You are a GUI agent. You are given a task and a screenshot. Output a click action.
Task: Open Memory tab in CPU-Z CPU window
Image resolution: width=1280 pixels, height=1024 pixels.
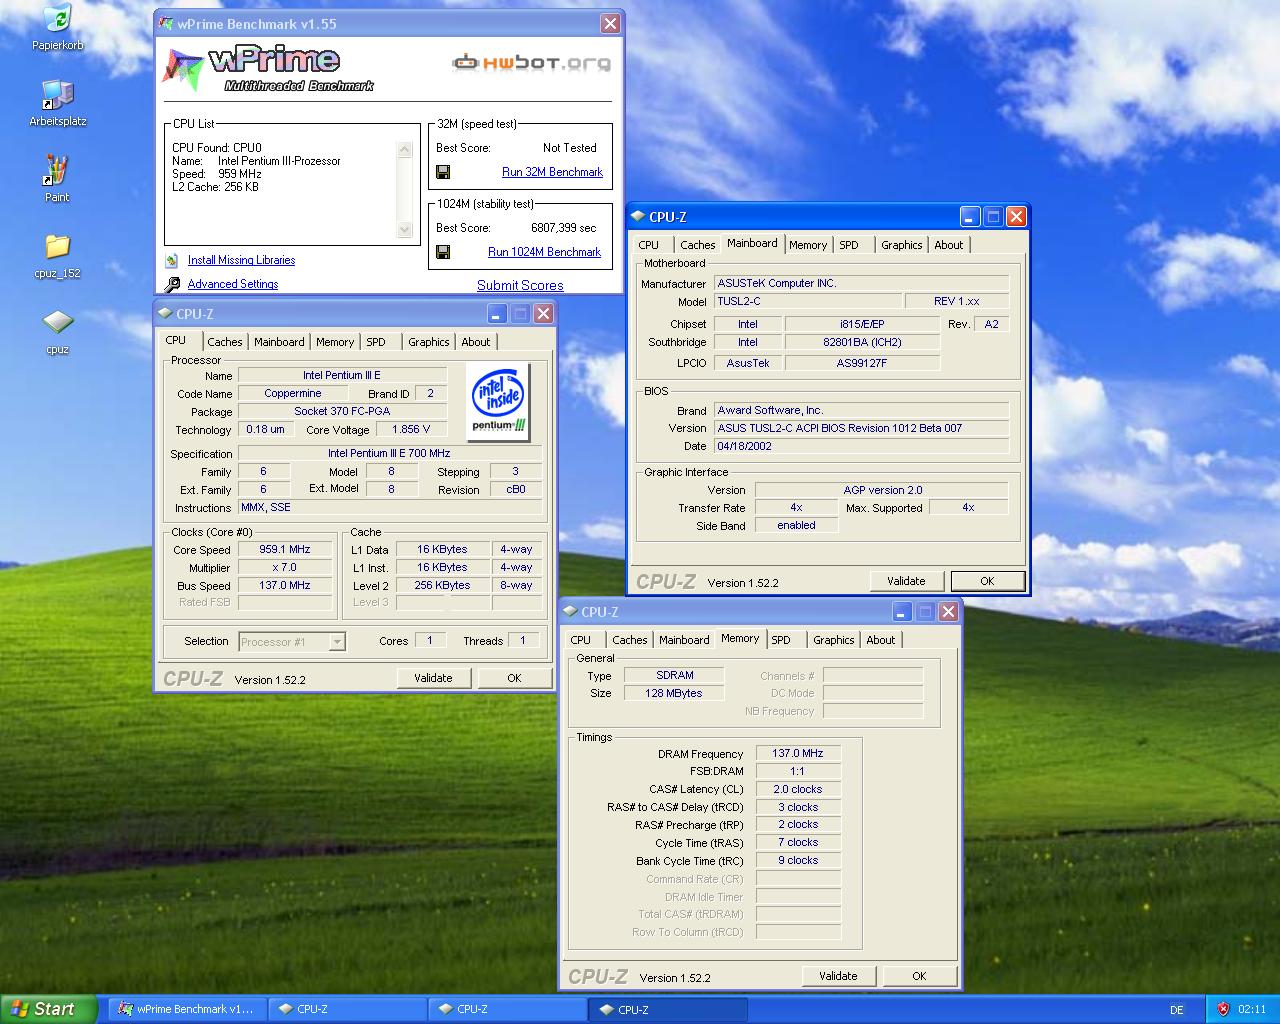point(335,342)
